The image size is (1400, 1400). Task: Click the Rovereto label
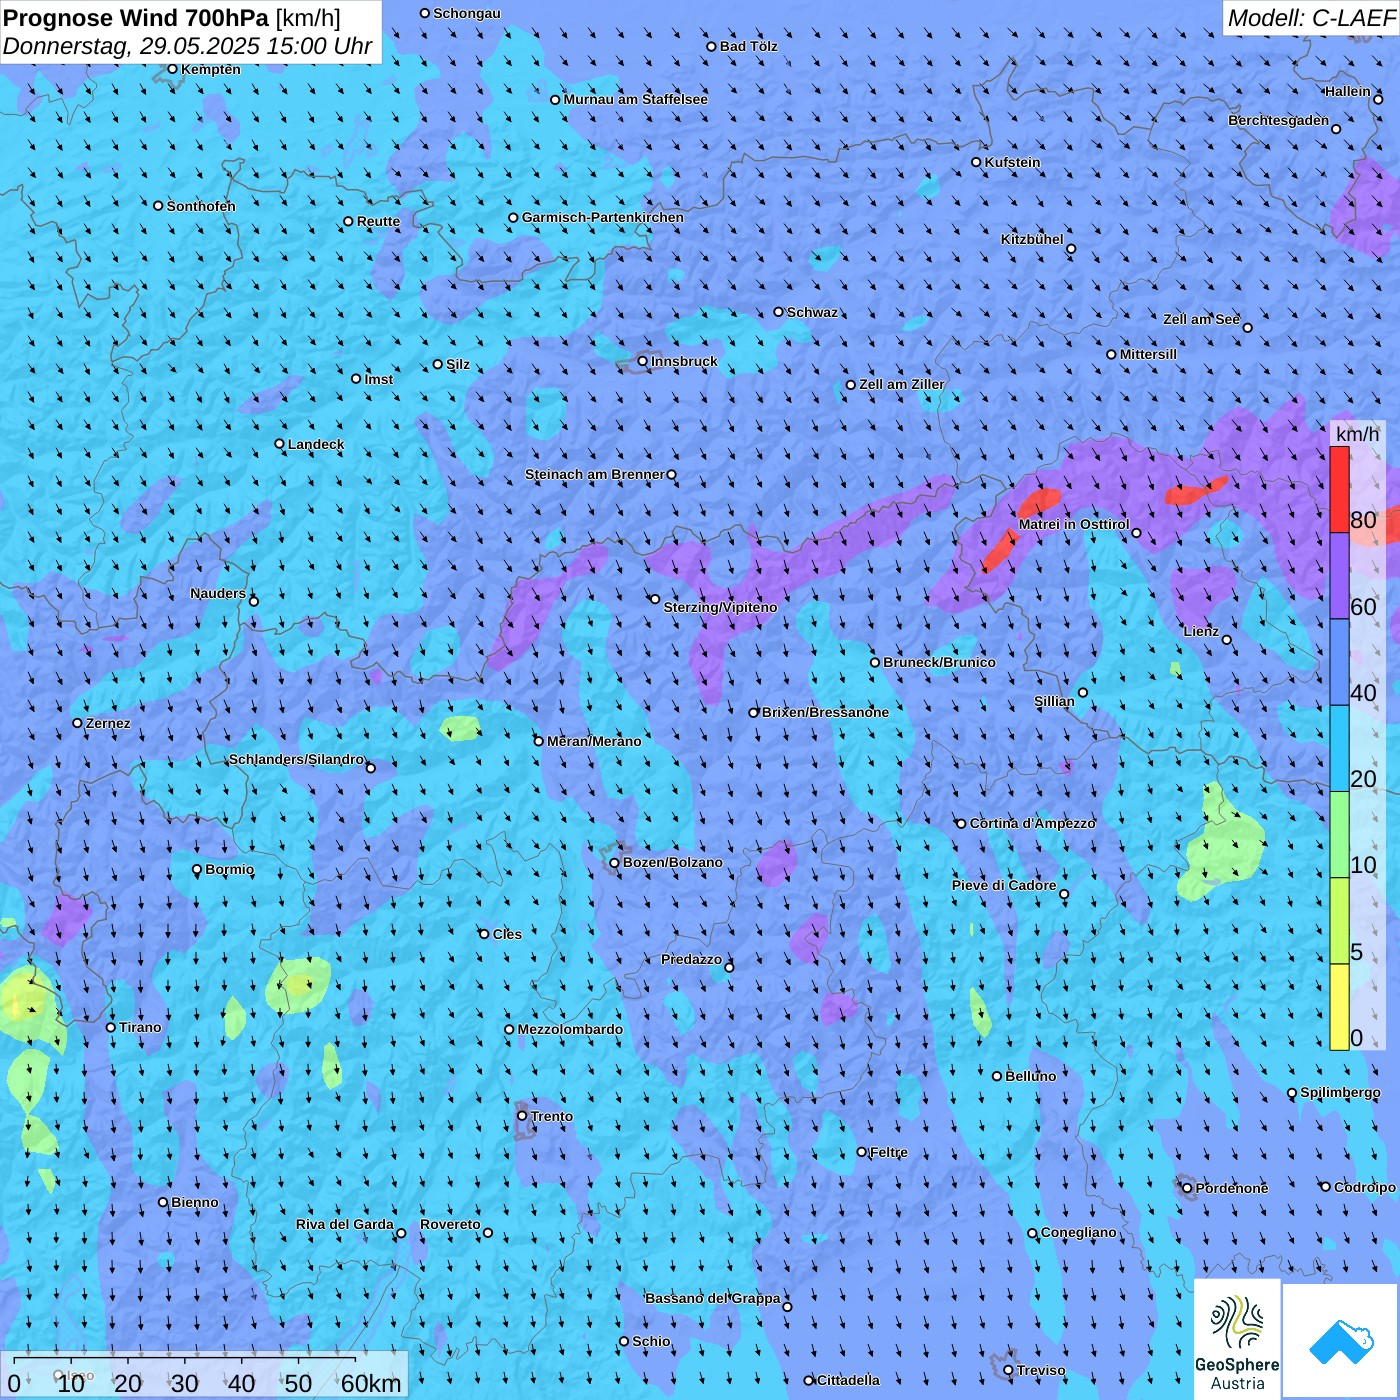click(x=450, y=1224)
